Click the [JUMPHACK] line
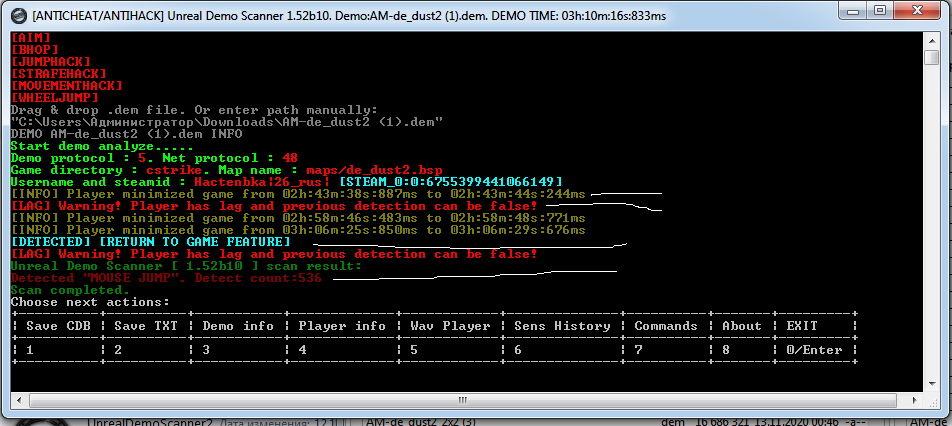Image resolution: width=952 pixels, height=426 pixels. point(50,62)
